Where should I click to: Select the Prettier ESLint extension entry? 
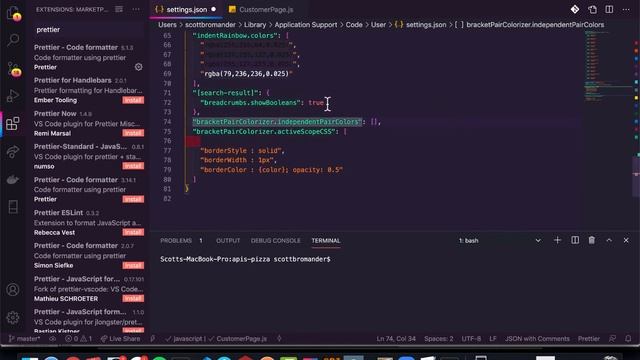(88, 222)
